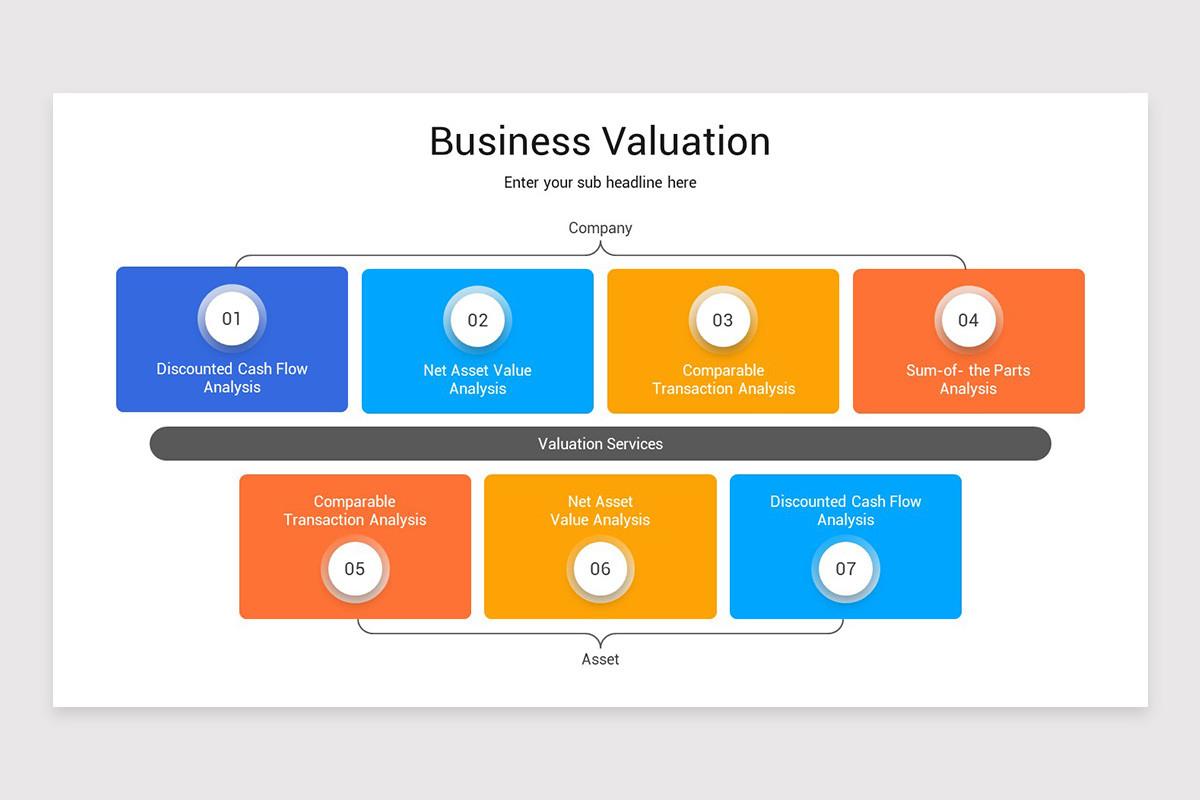Select the 02 circle on blue card
Image resolution: width=1200 pixels, height=800 pixels.
477,320
